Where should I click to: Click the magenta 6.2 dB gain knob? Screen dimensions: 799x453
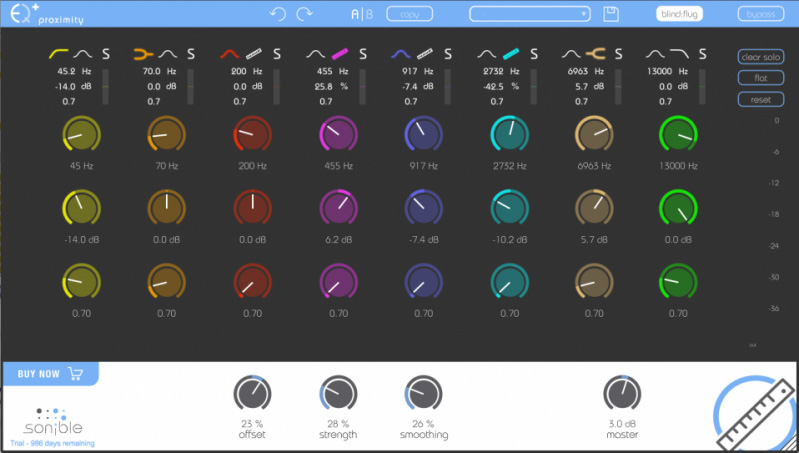[x=339, y=208]
